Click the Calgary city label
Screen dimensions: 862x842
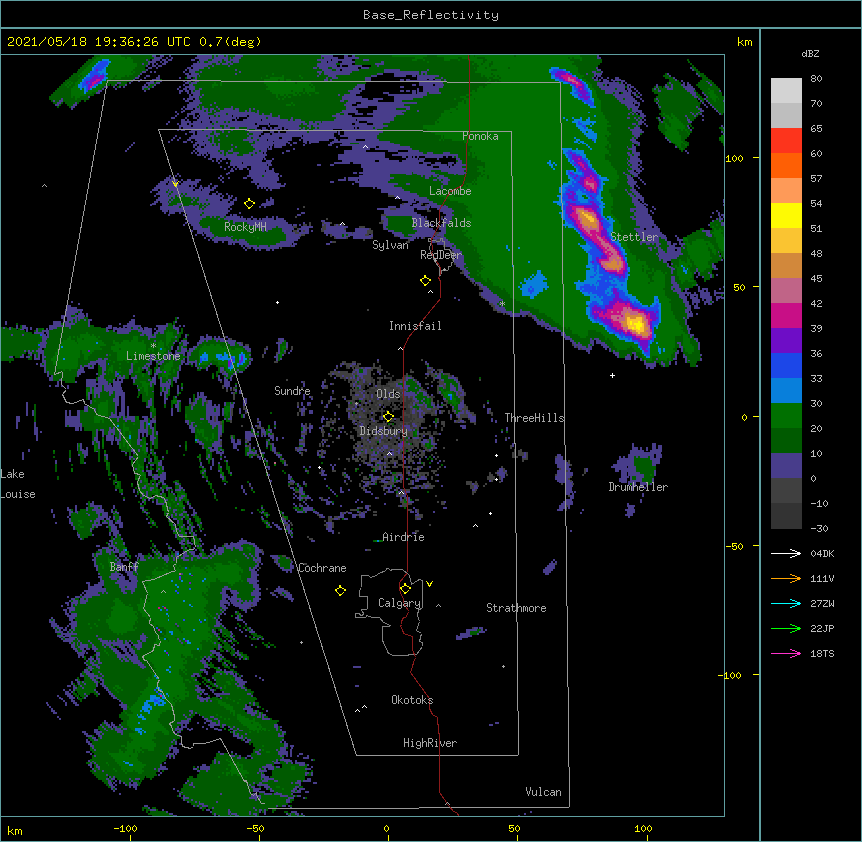point(400,603)
